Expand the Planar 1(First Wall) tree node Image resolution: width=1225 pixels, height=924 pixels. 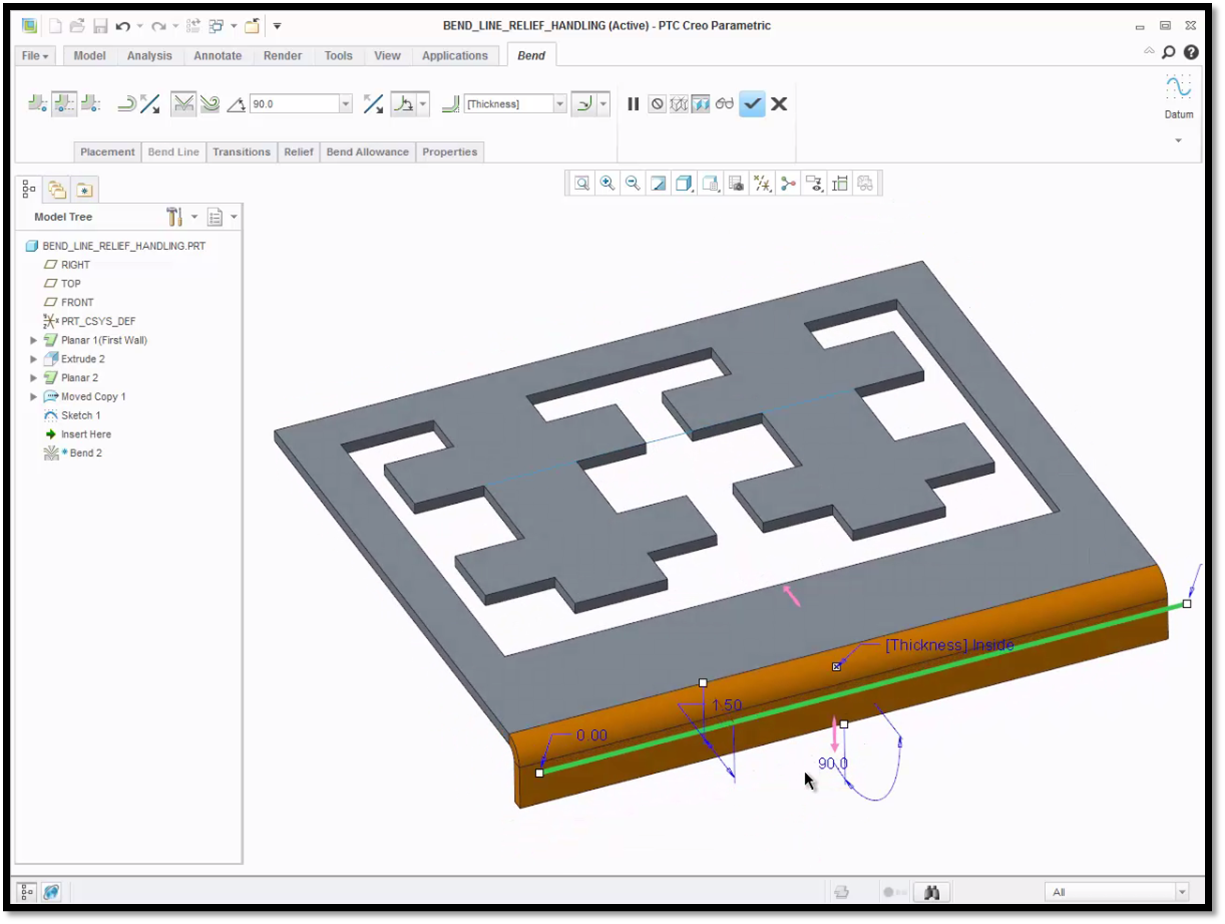[x=34, y=340]
